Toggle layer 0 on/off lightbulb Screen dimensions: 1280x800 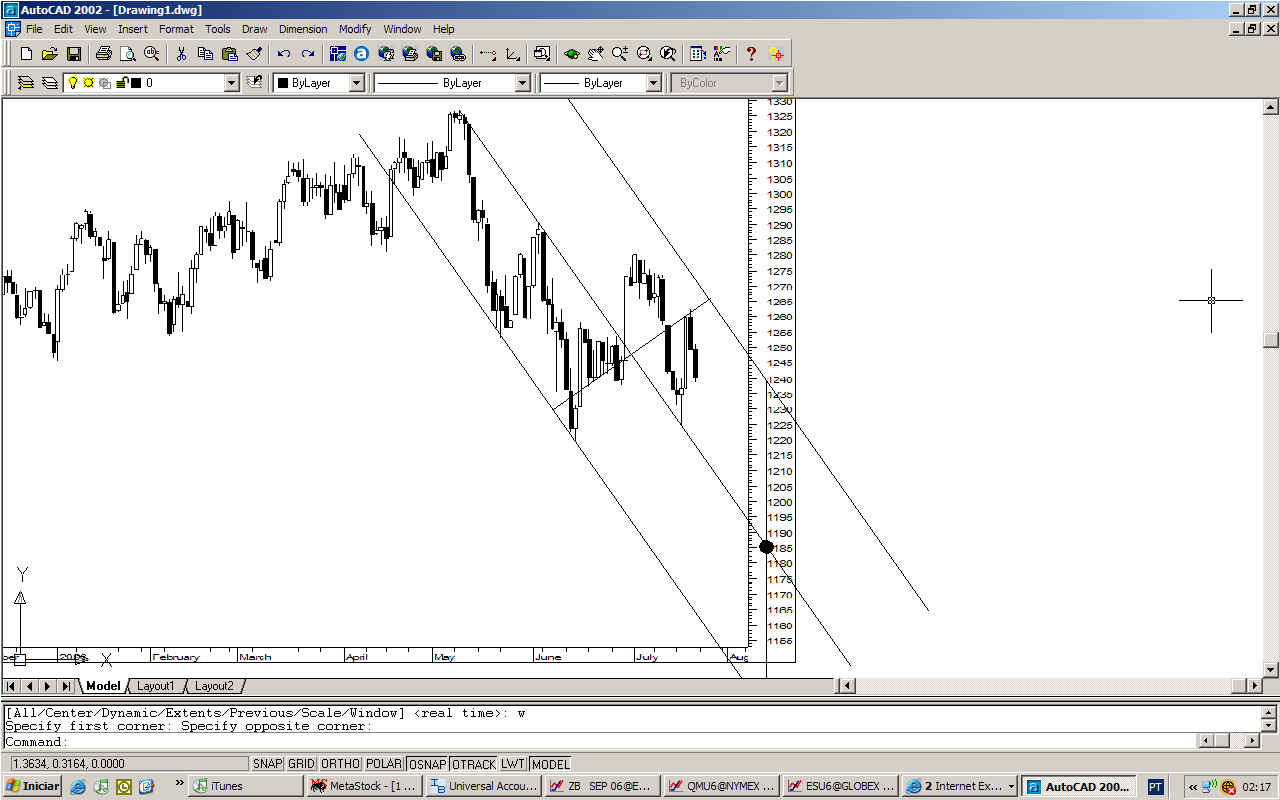tap(73, 83)
